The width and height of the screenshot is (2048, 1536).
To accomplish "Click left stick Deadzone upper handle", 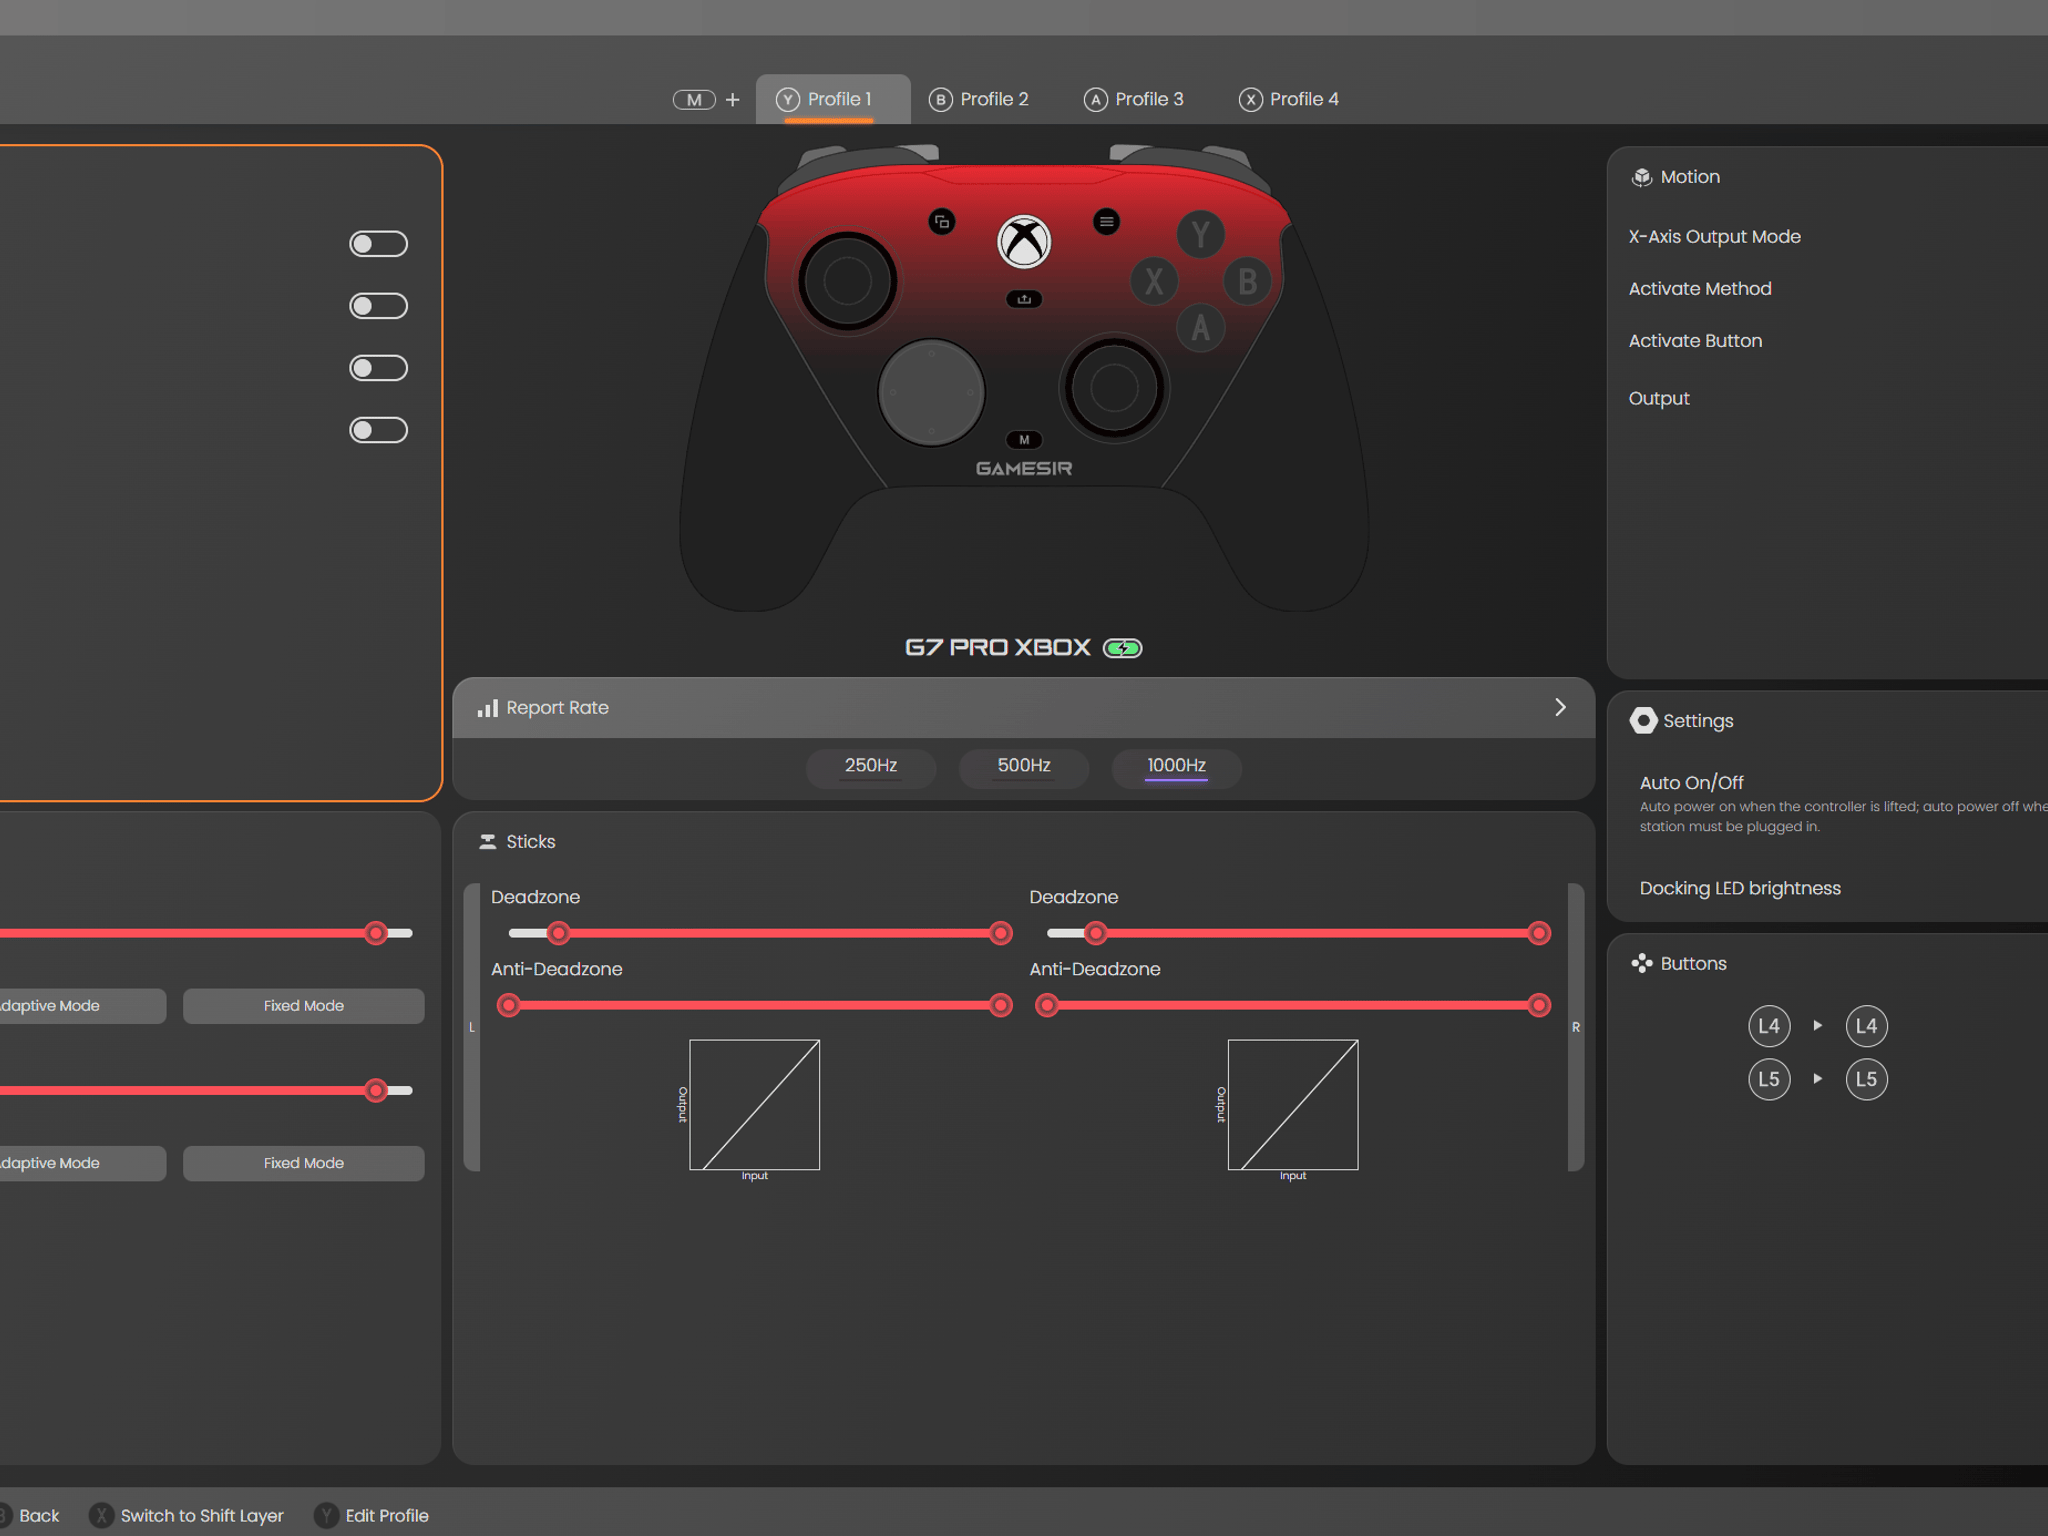I will click(1000, 933).
